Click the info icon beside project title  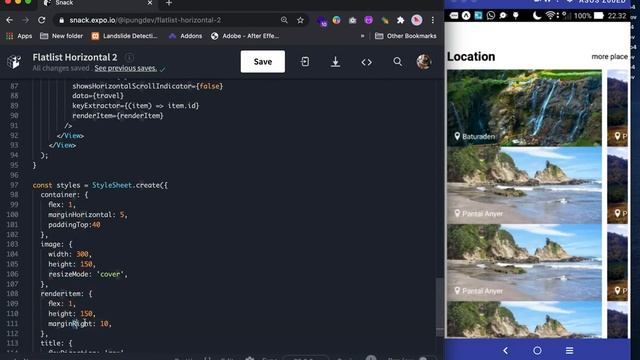pyautogui.click(x=129, y=57)
